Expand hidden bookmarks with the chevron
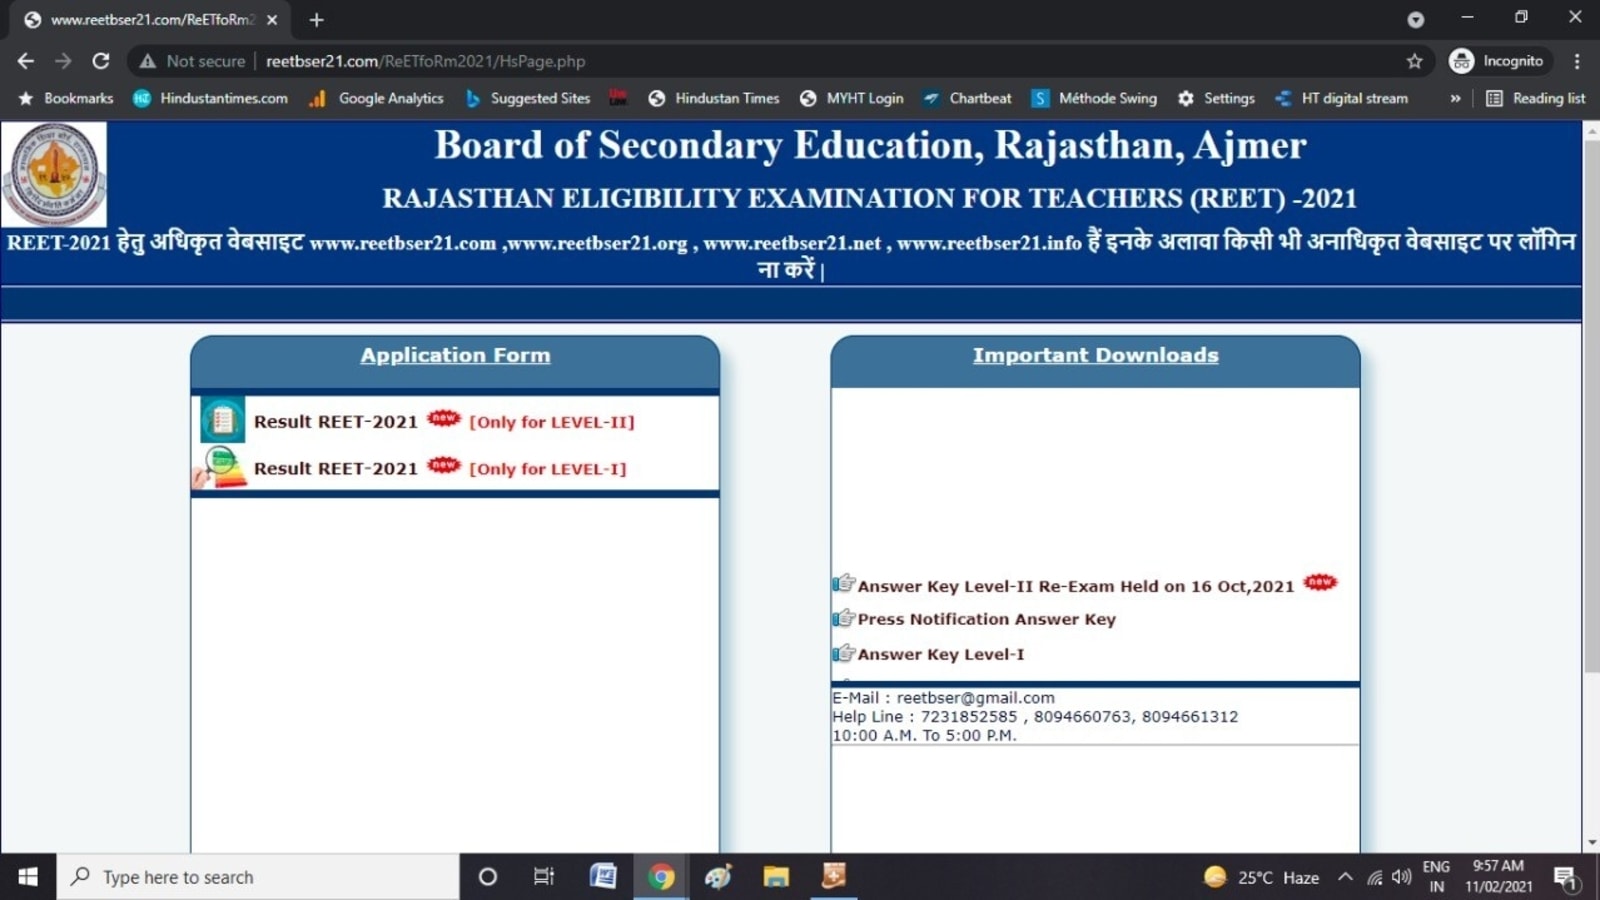The image size is (1600, 900). [1455, 98]
